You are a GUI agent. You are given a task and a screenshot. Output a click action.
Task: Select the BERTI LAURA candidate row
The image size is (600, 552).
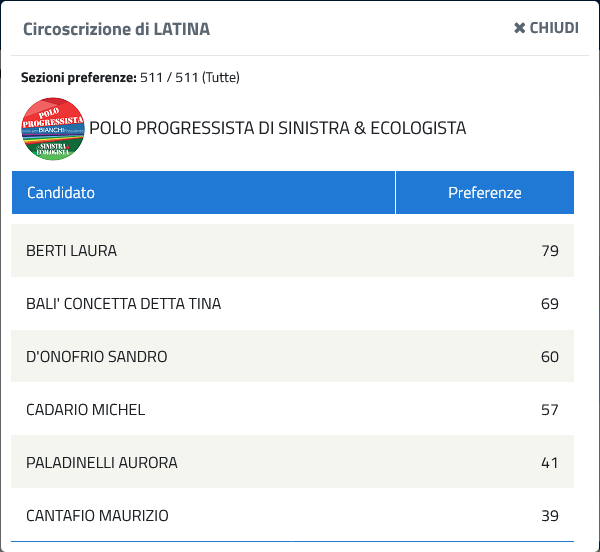point(292,251)
